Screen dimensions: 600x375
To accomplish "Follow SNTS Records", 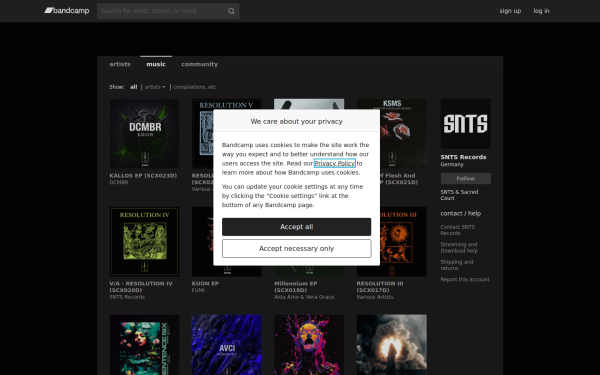I will click(465, 178).
